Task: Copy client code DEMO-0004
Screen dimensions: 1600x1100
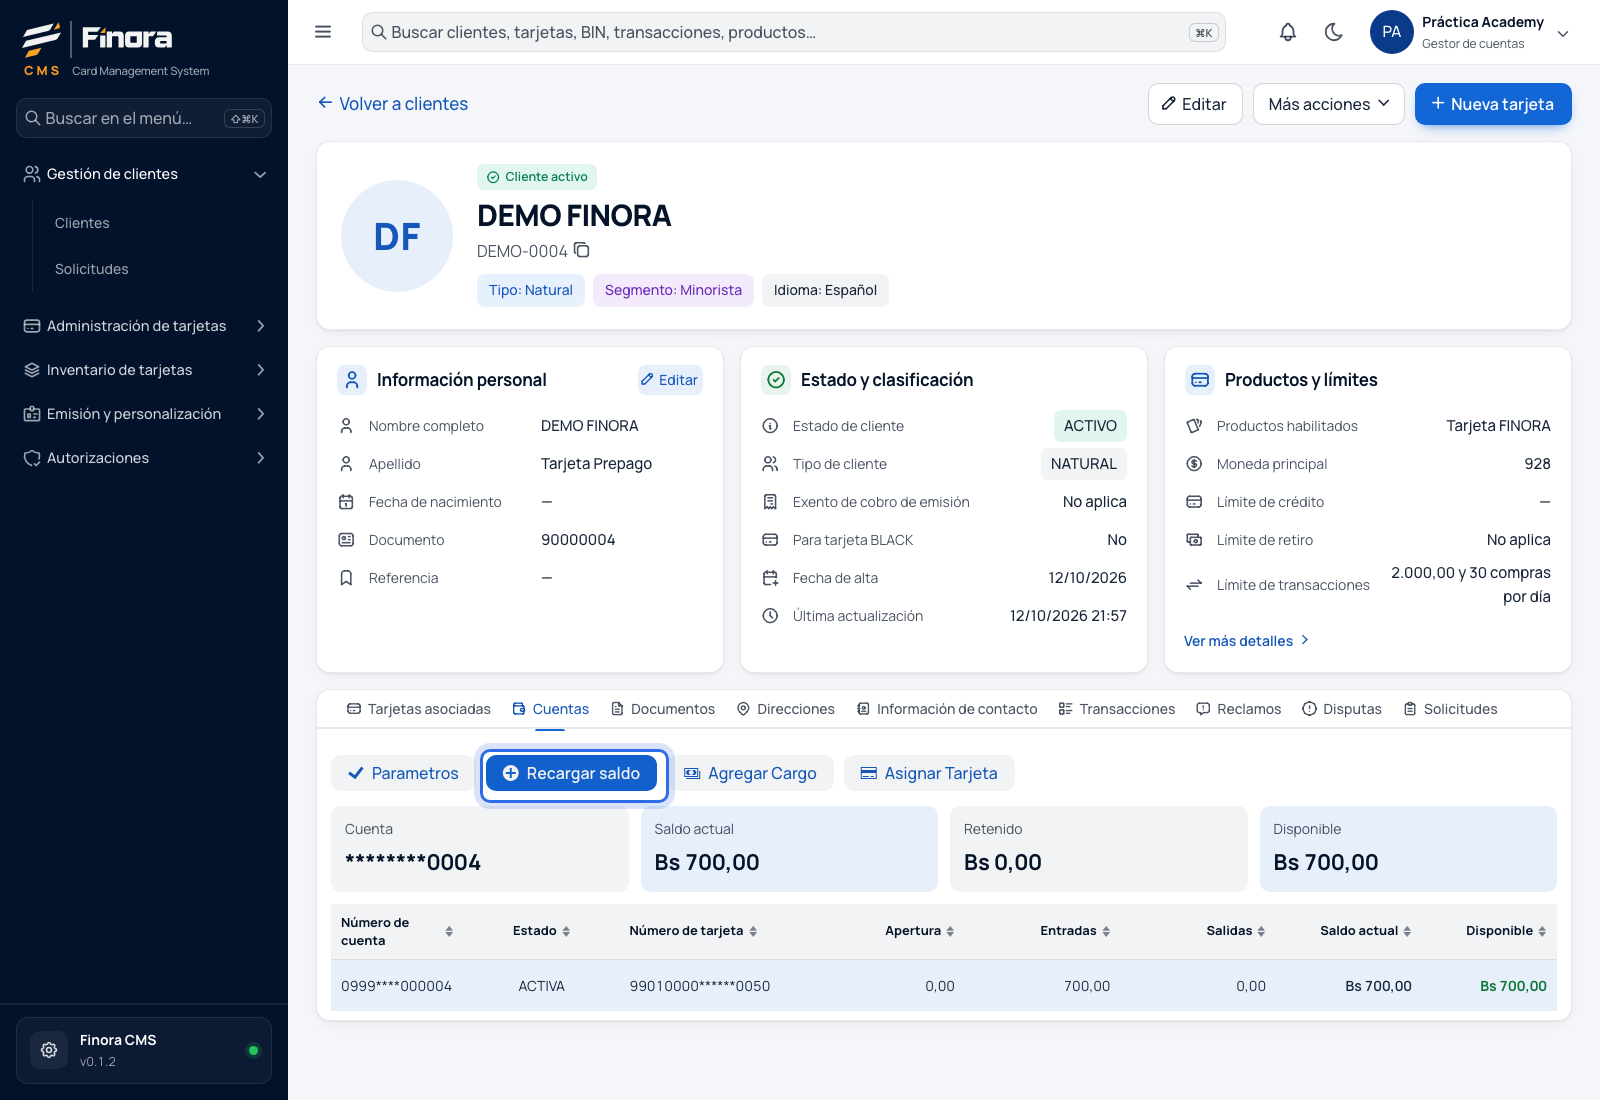Action: pos(582,250)
